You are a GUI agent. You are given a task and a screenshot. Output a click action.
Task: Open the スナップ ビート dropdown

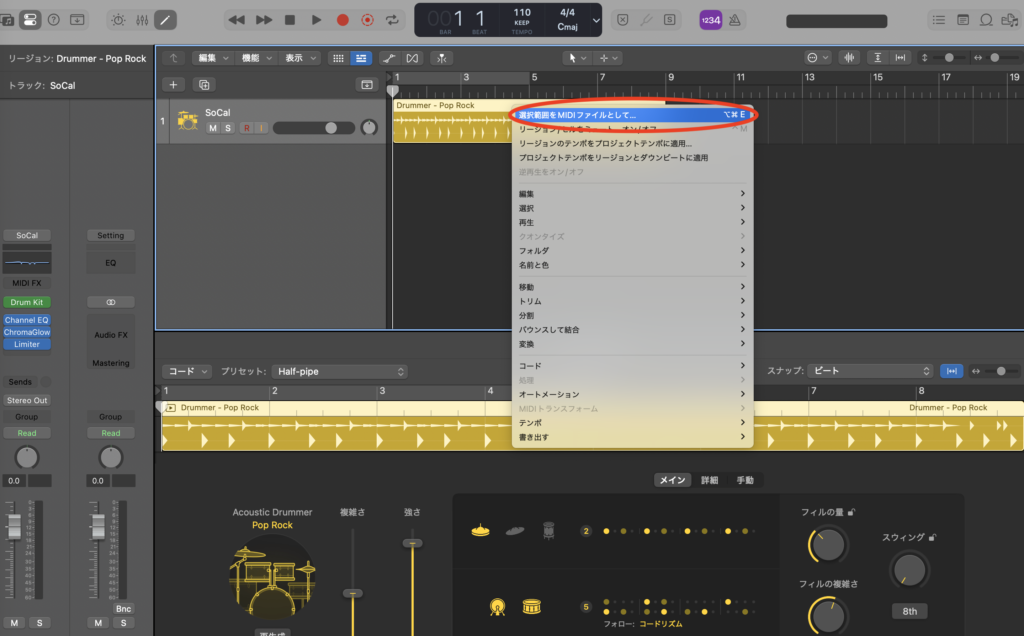pyautogui.click(x=870, y=370)
